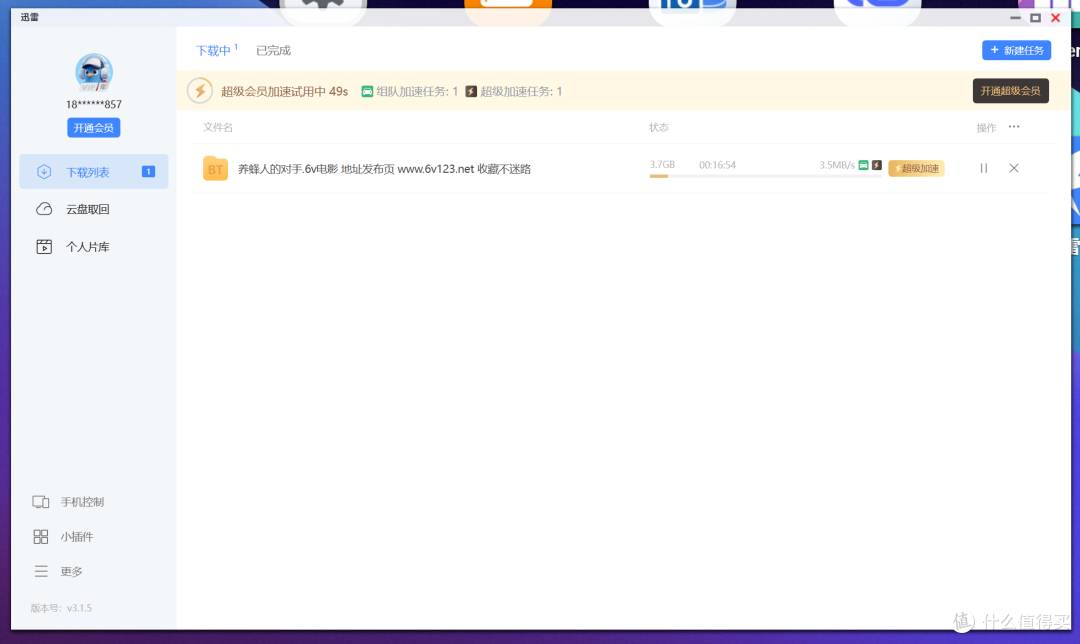Click the 开通超级会员 button

tap(1010, 91)
